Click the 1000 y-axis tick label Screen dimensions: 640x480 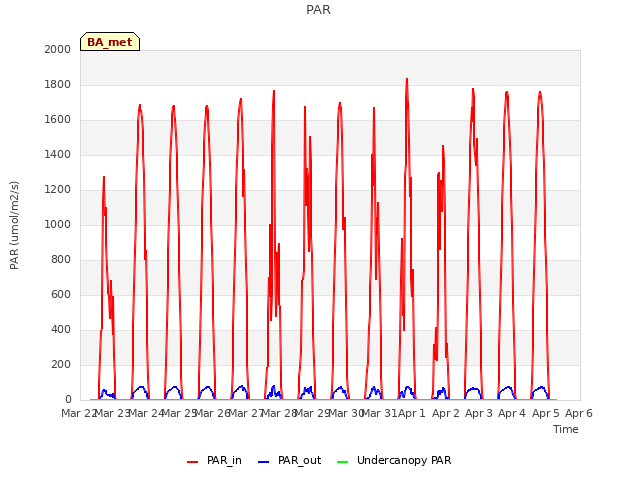tap(58, 224)
